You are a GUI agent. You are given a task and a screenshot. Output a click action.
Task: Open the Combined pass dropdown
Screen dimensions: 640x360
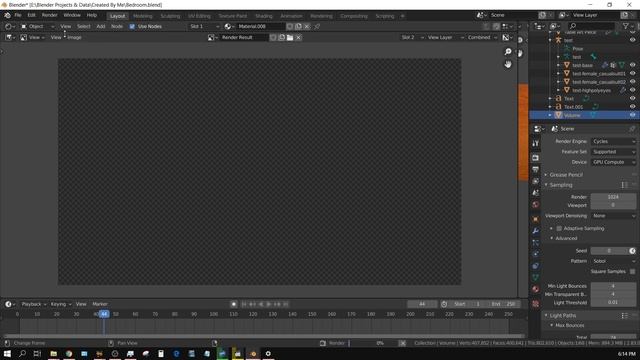[x=482, y=38]
